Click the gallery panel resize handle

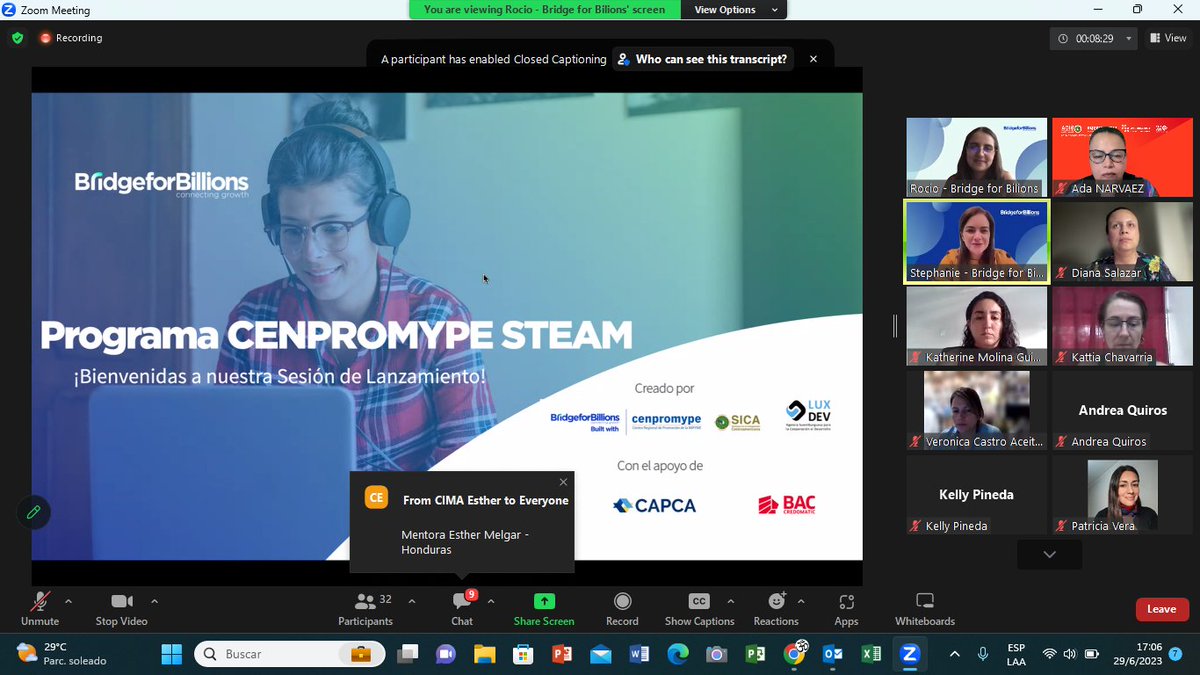coord(895,326)
